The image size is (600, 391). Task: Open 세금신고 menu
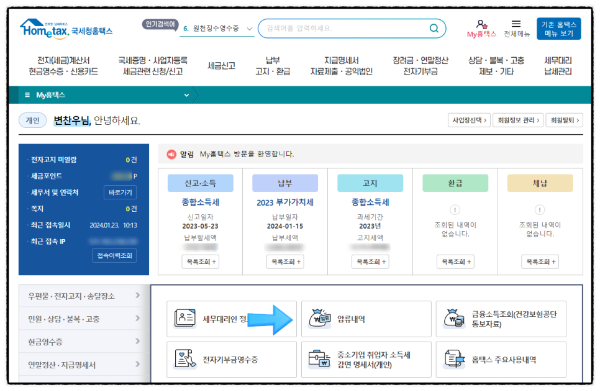coord(221,66)
